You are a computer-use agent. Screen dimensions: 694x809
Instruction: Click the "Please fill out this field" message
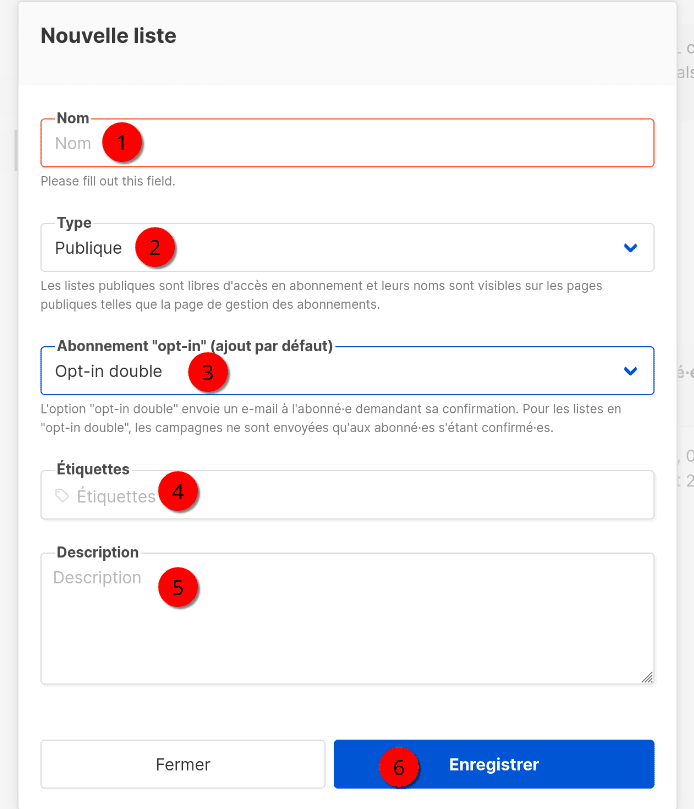108,182
